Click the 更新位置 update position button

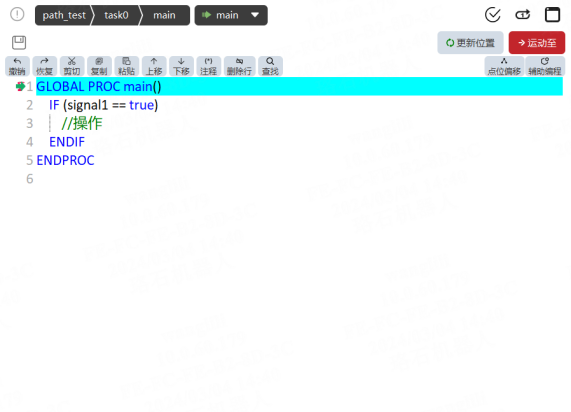470,43
